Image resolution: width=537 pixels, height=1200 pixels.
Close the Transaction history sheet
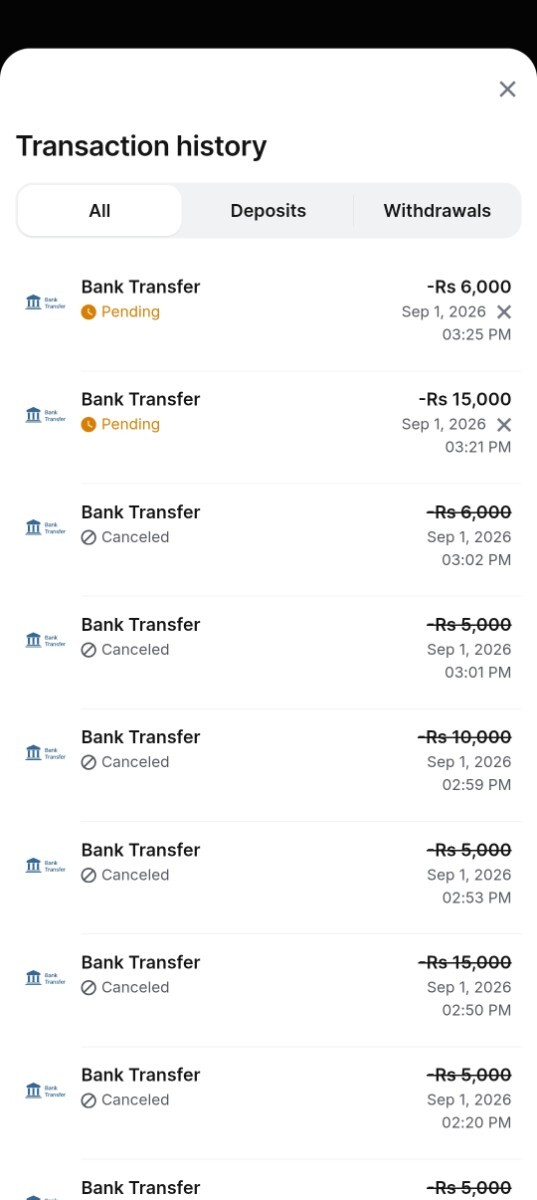[507, 89]
